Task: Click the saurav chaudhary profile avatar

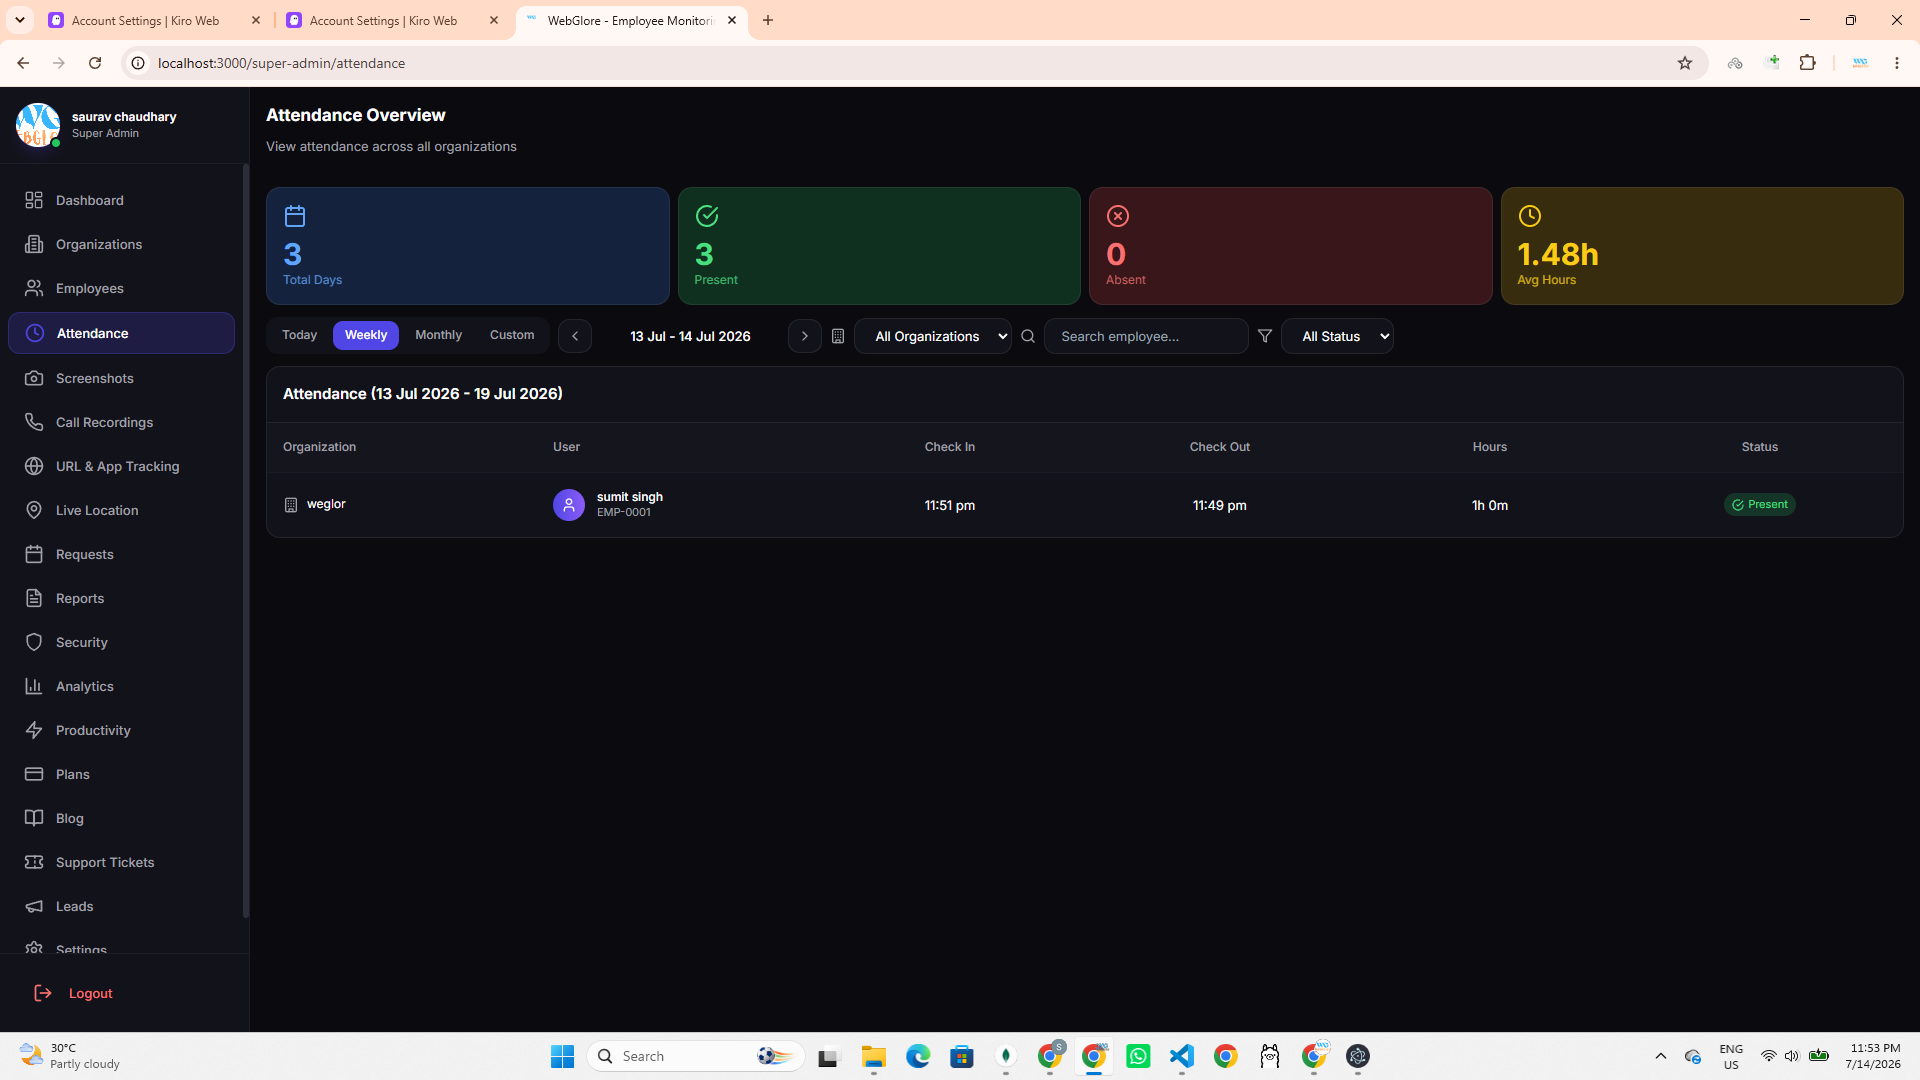Action: [x=38, y=125]
